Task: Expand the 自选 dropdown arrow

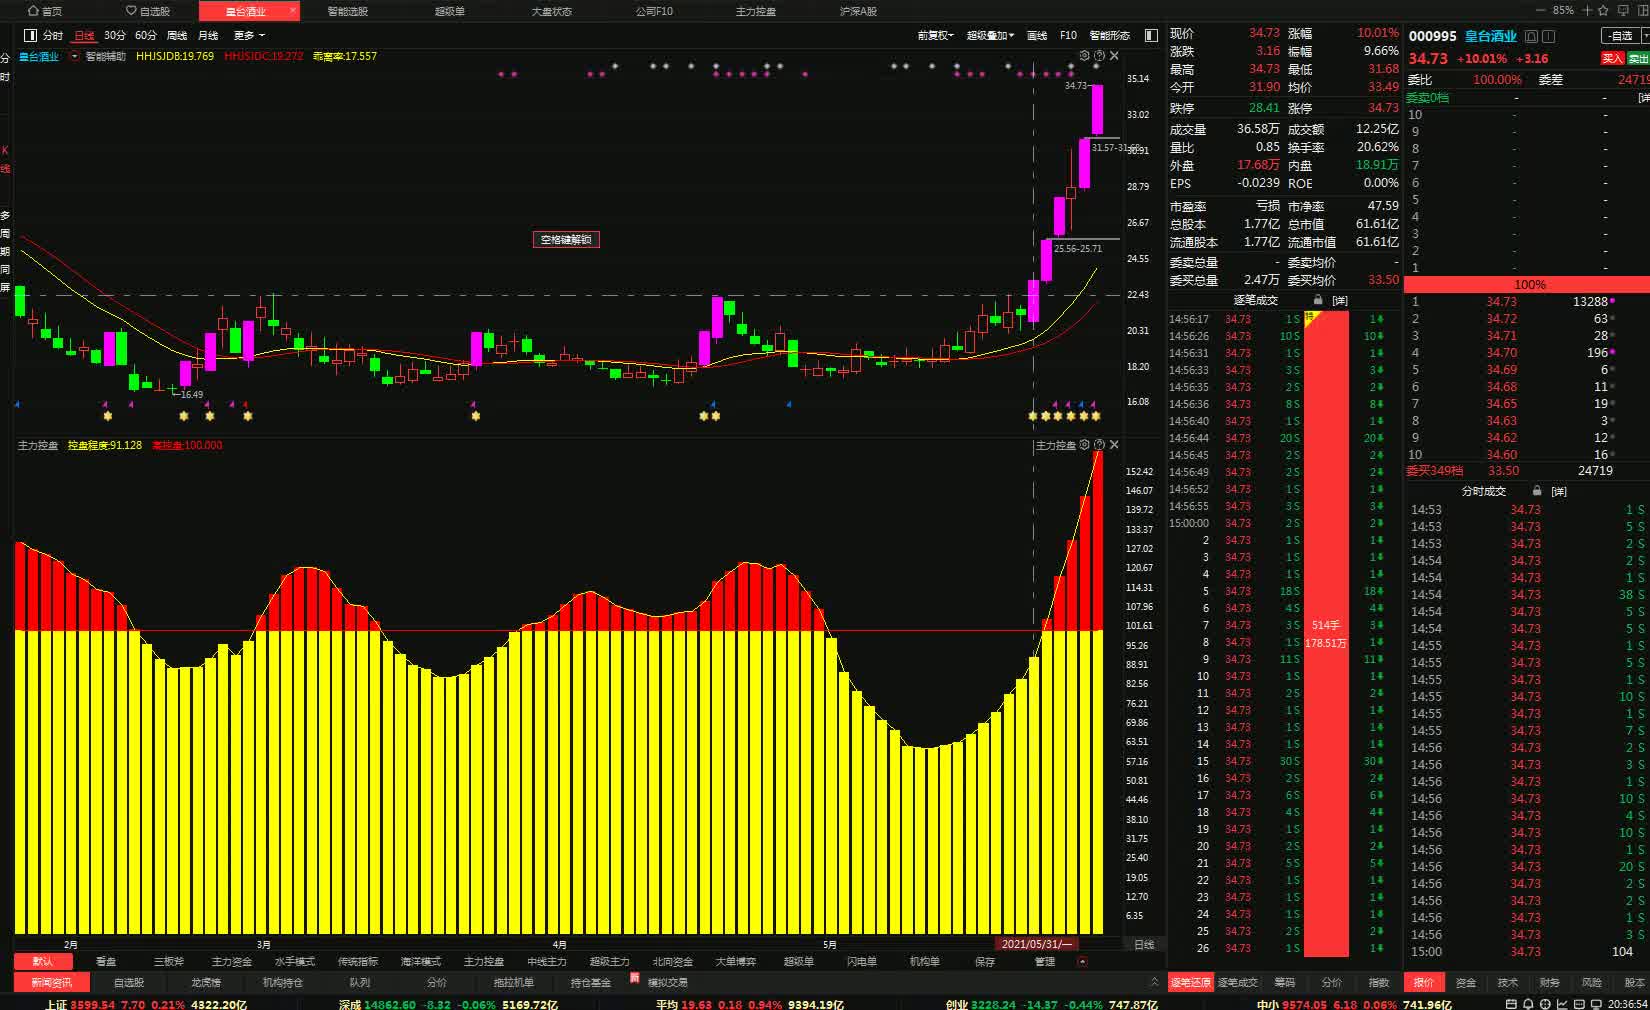Action: (x=1645, y=36)
